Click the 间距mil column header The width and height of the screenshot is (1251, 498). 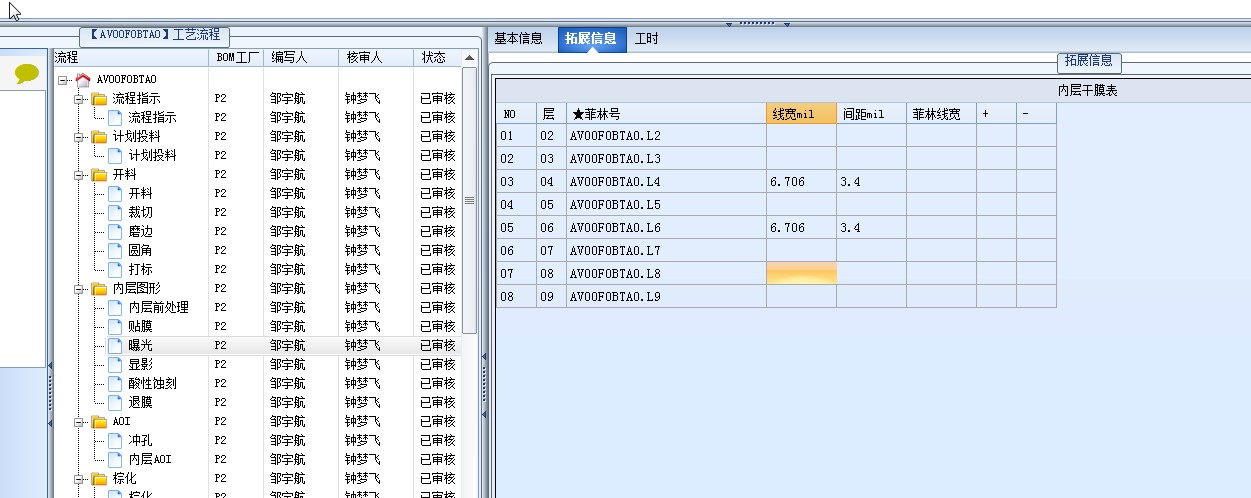coord(871,114)
